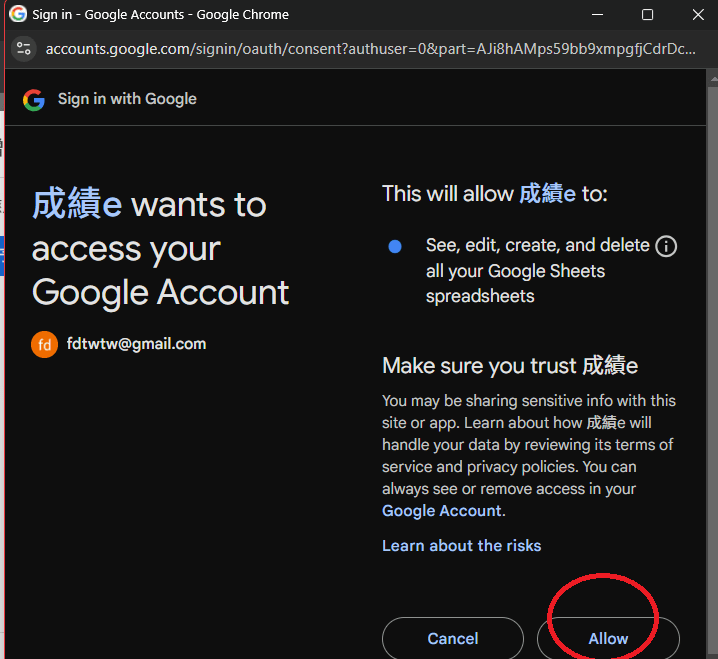
Task: Click the Sign in with Google header text
Action: point(127,99)
